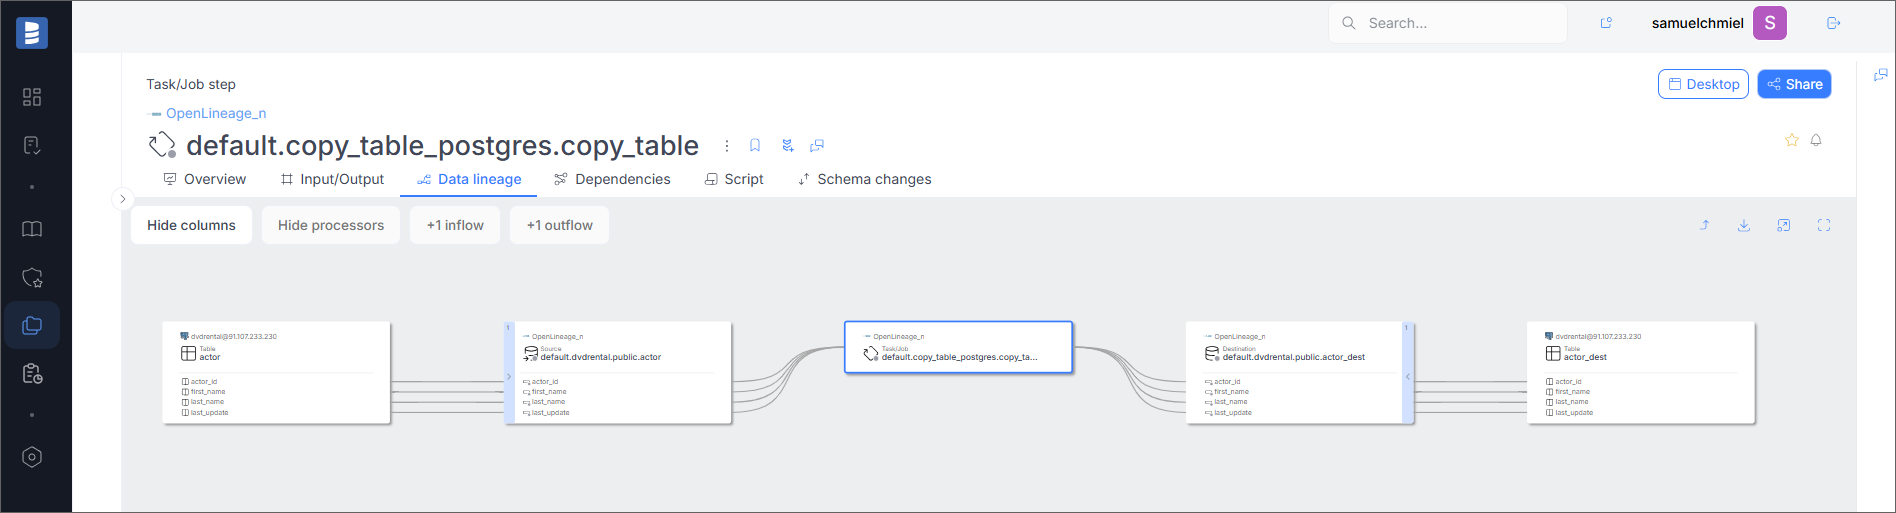Click the large task icon beside the page title
The image size is (1896, 513).
(x=162, y=146)
